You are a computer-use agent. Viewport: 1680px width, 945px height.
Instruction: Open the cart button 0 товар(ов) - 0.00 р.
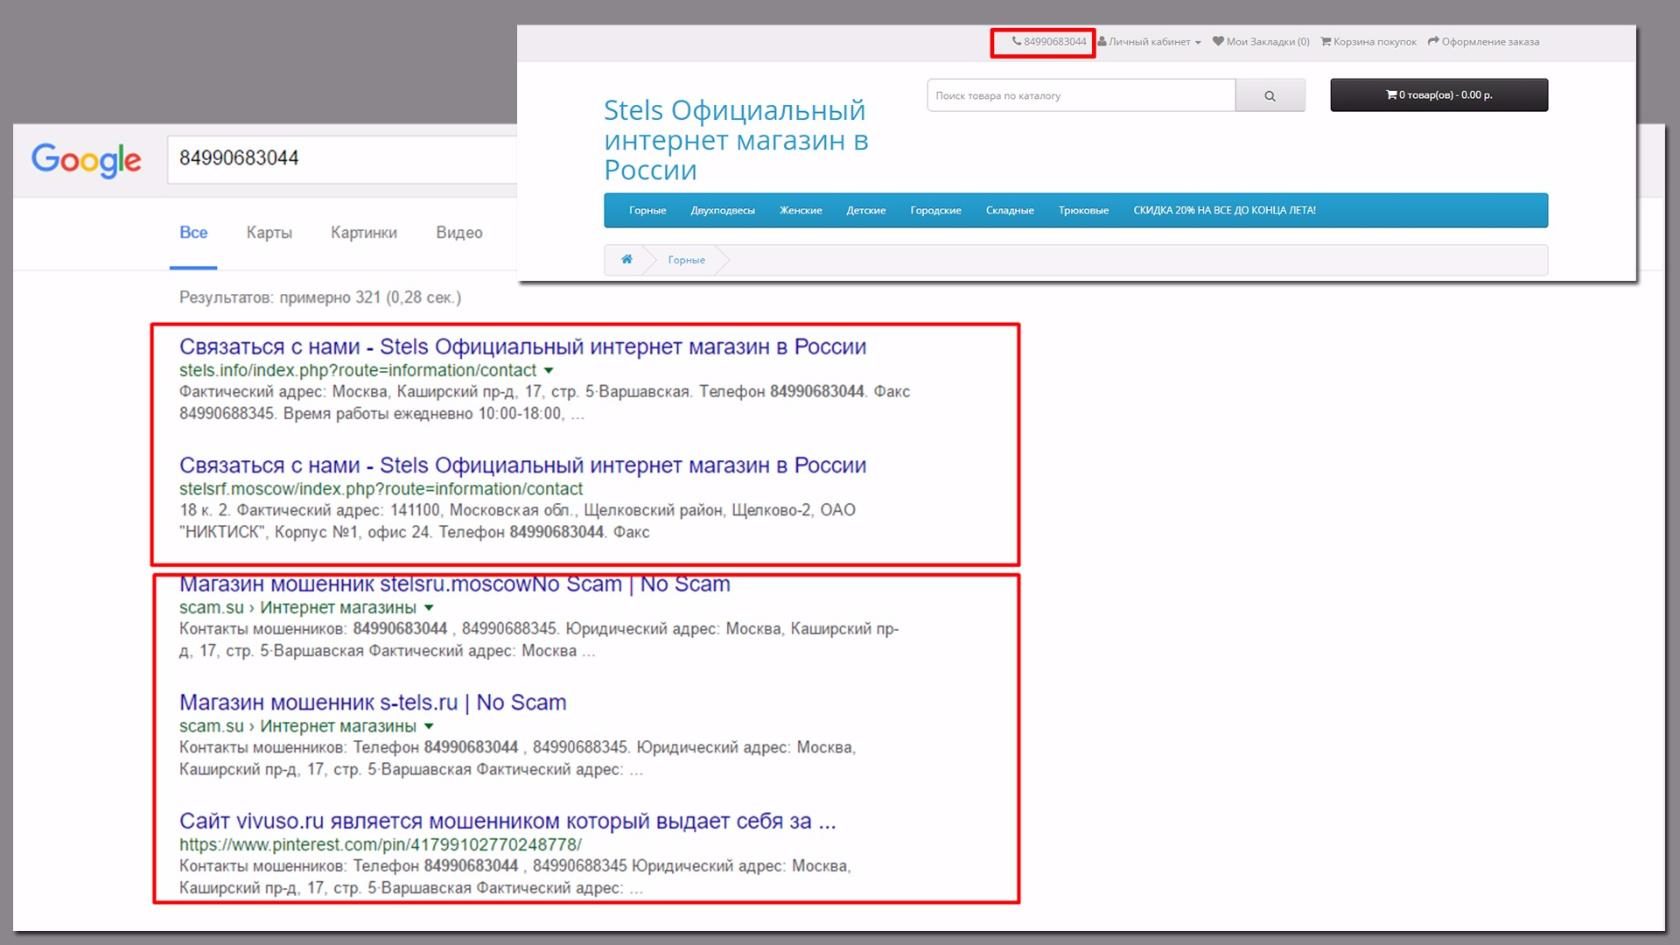pos(1439,95)
